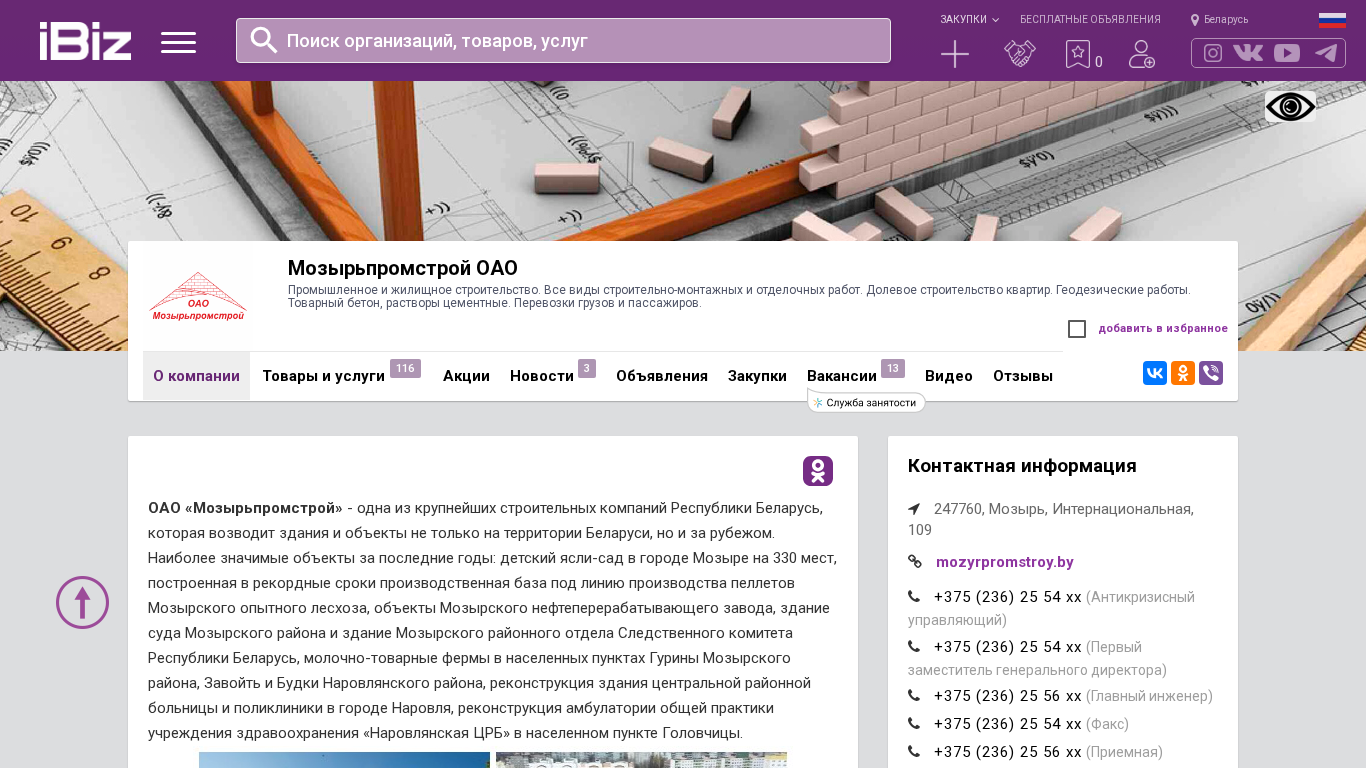Open iBiz YouTube channel icon
The image size is (1366, 768).
pyautogui.click(x=1287, y=53)
